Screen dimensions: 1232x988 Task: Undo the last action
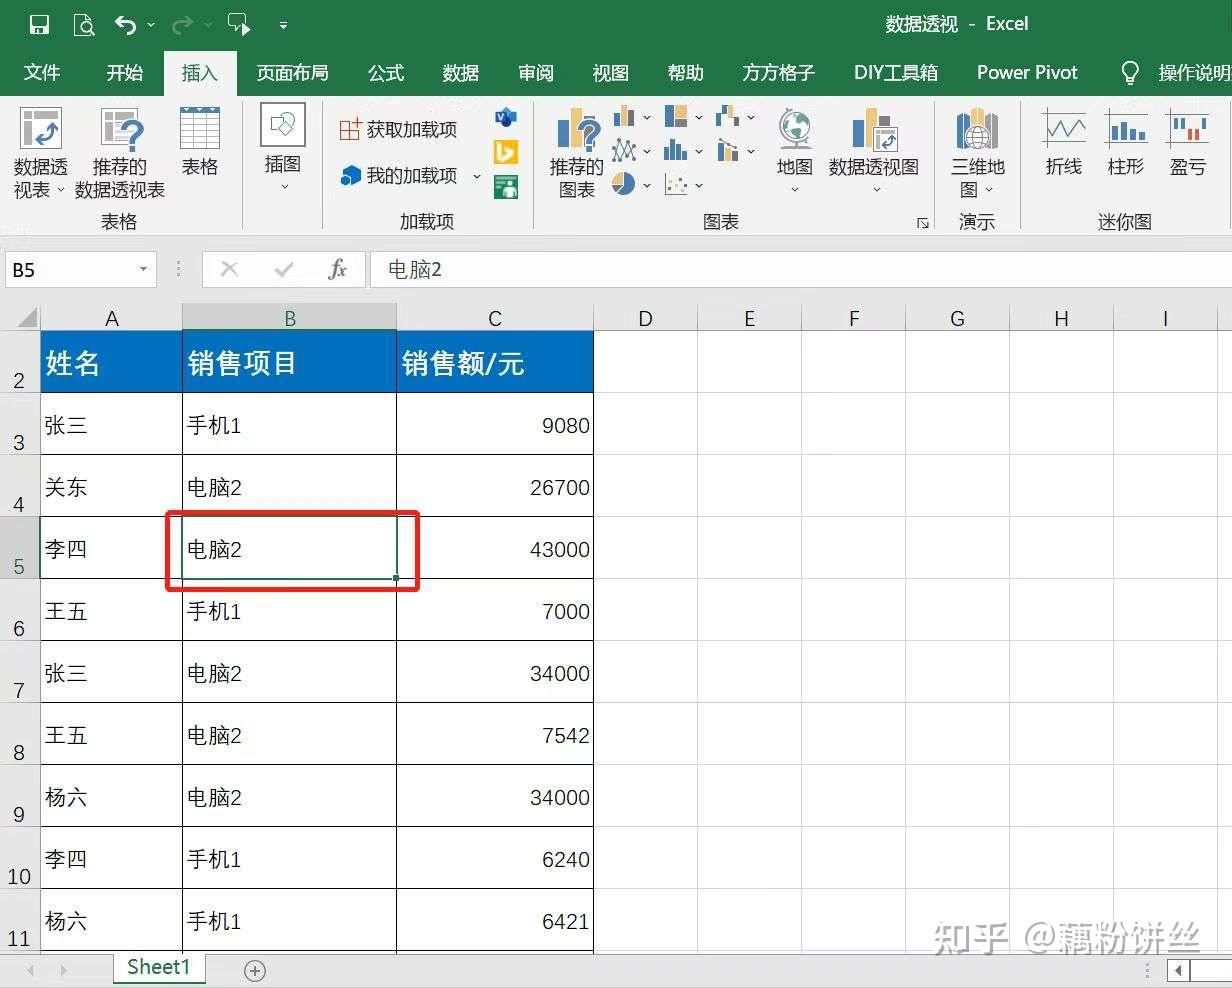125,24
